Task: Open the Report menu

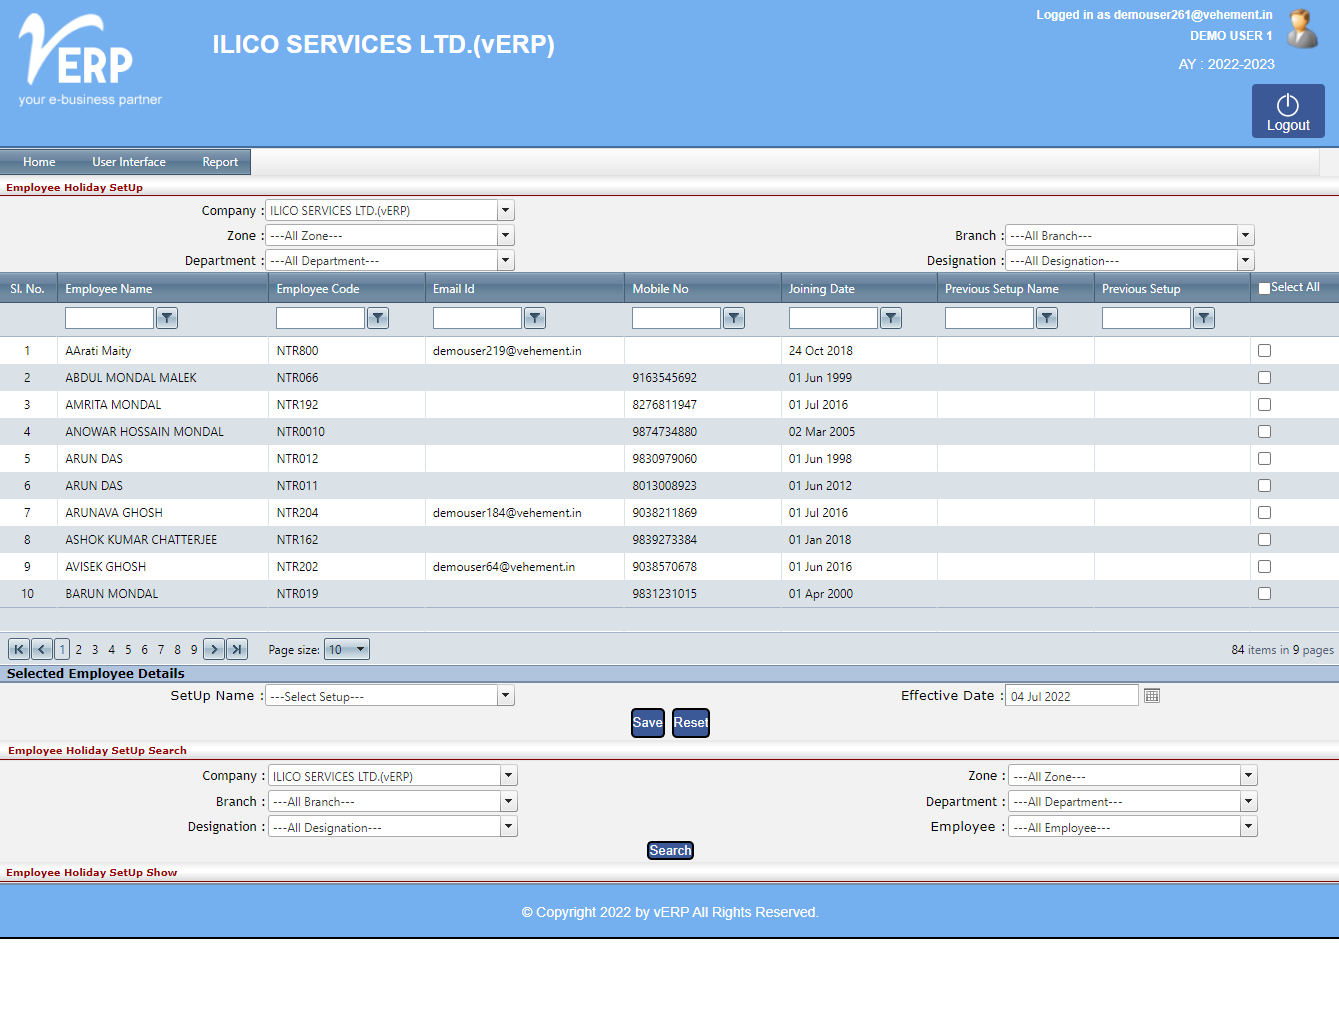Action: click(220, 162)
